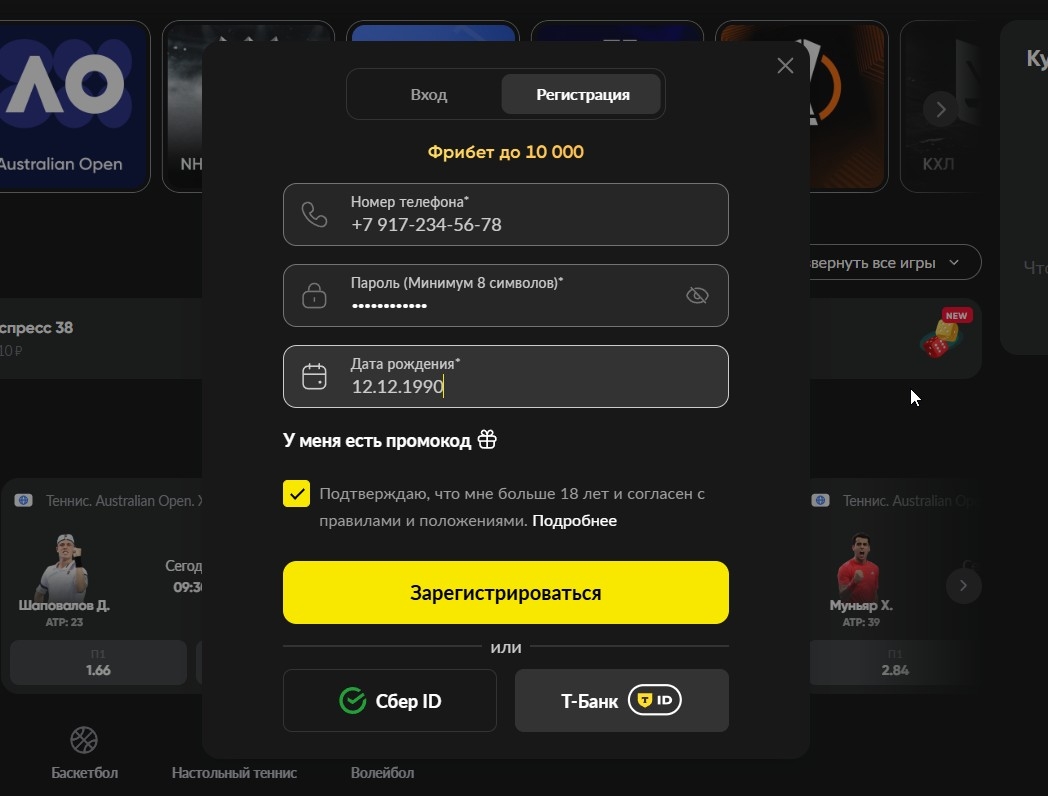
Task: Select the Регистрация tab
Action: (581, 94)
